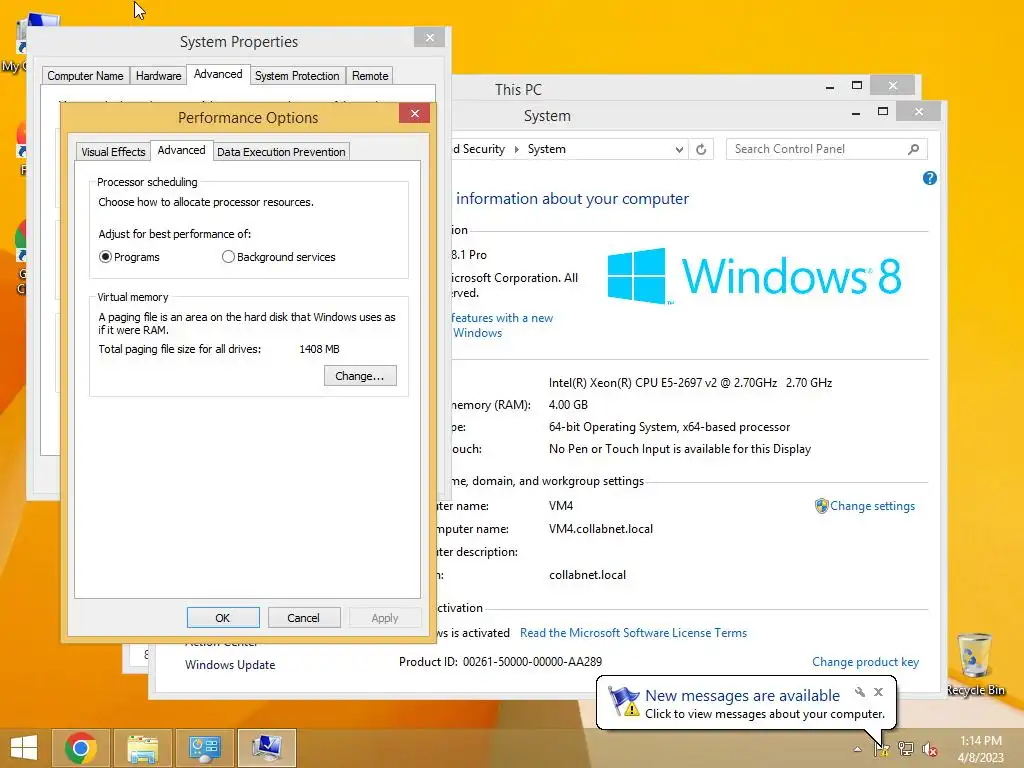
Task: Read the Microsoft Software License Terms
Action: click(x=633, y=633)
